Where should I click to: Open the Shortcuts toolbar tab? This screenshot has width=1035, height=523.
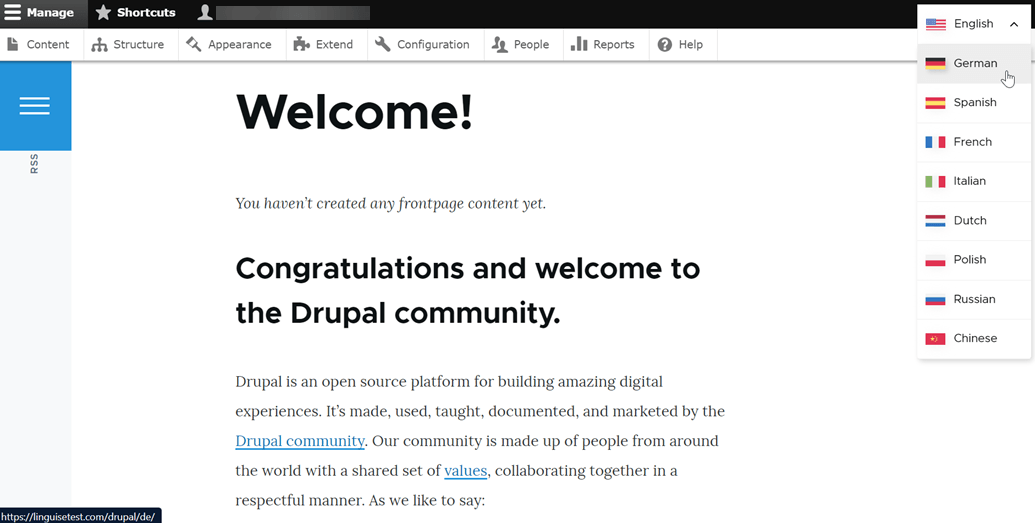tap(135, 13)
